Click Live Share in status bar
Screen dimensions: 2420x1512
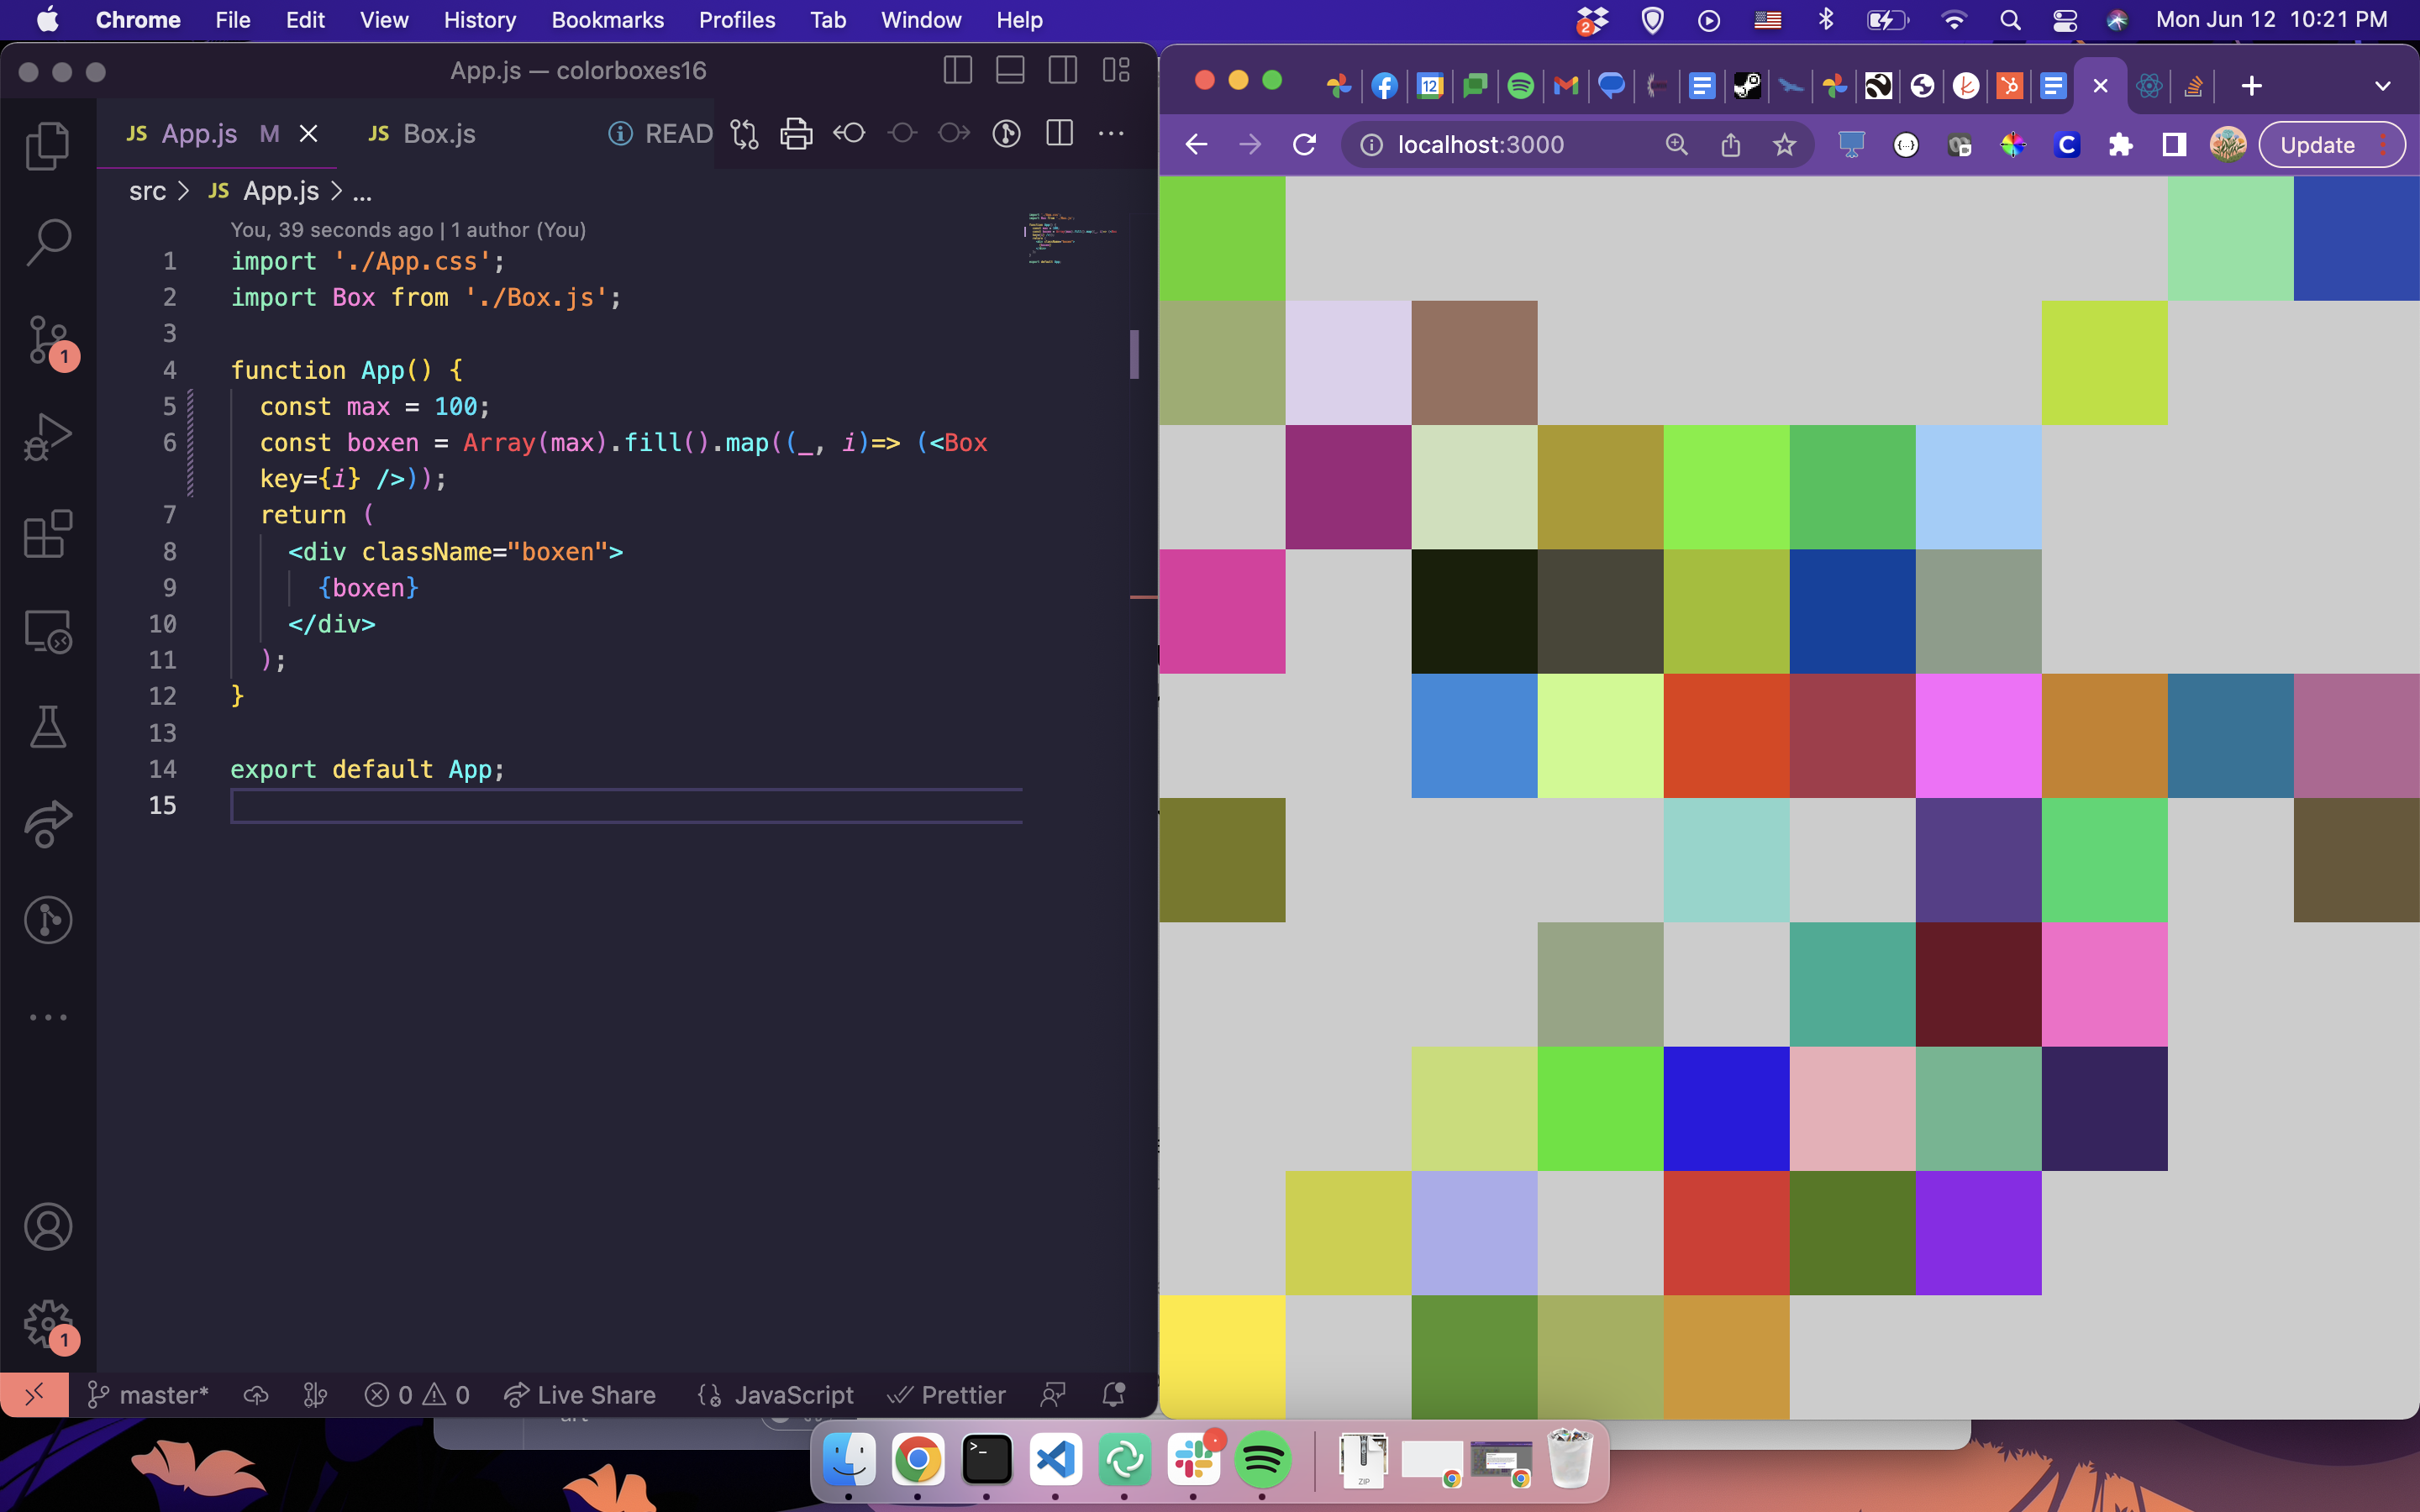(580, 1395)
